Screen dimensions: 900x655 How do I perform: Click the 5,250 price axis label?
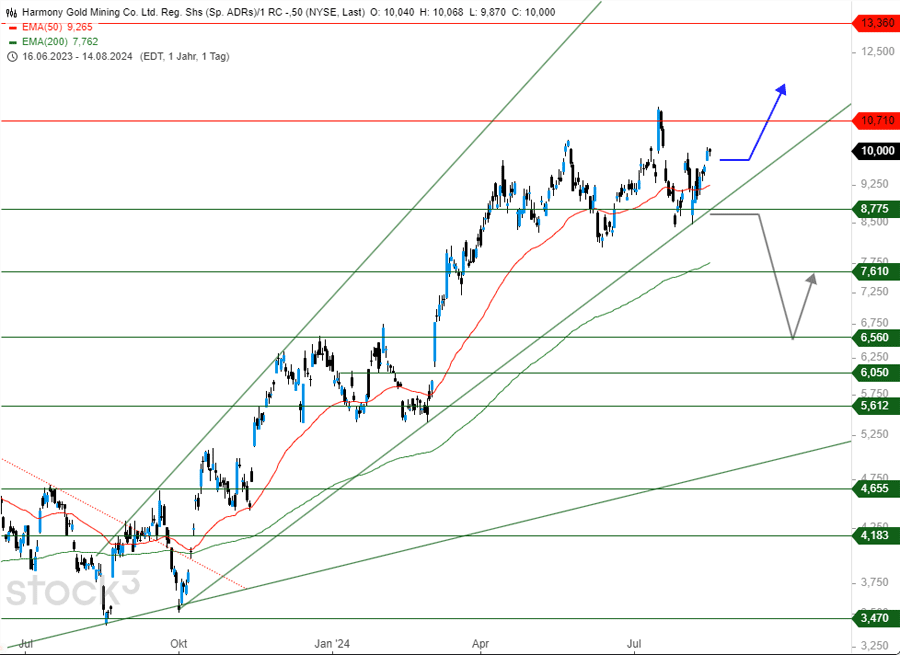click(877, 434)
